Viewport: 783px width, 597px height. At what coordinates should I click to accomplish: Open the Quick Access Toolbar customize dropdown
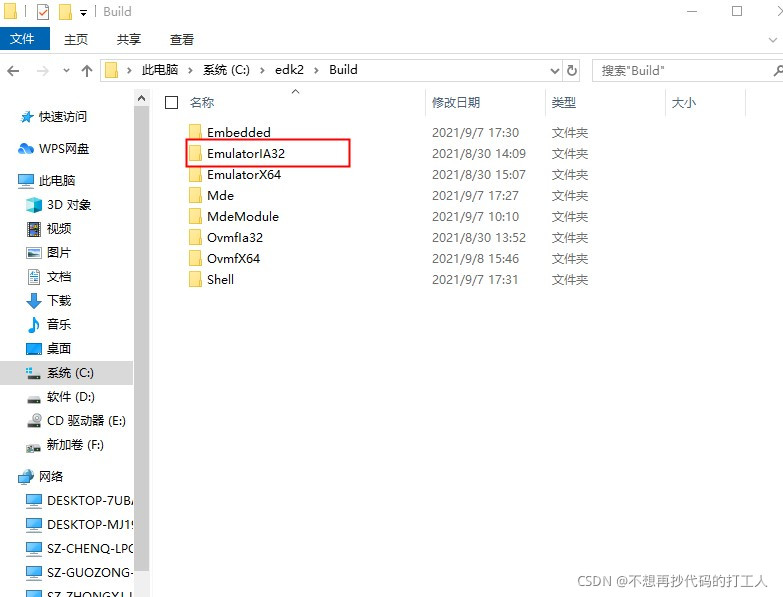click(x=83, y=13)
